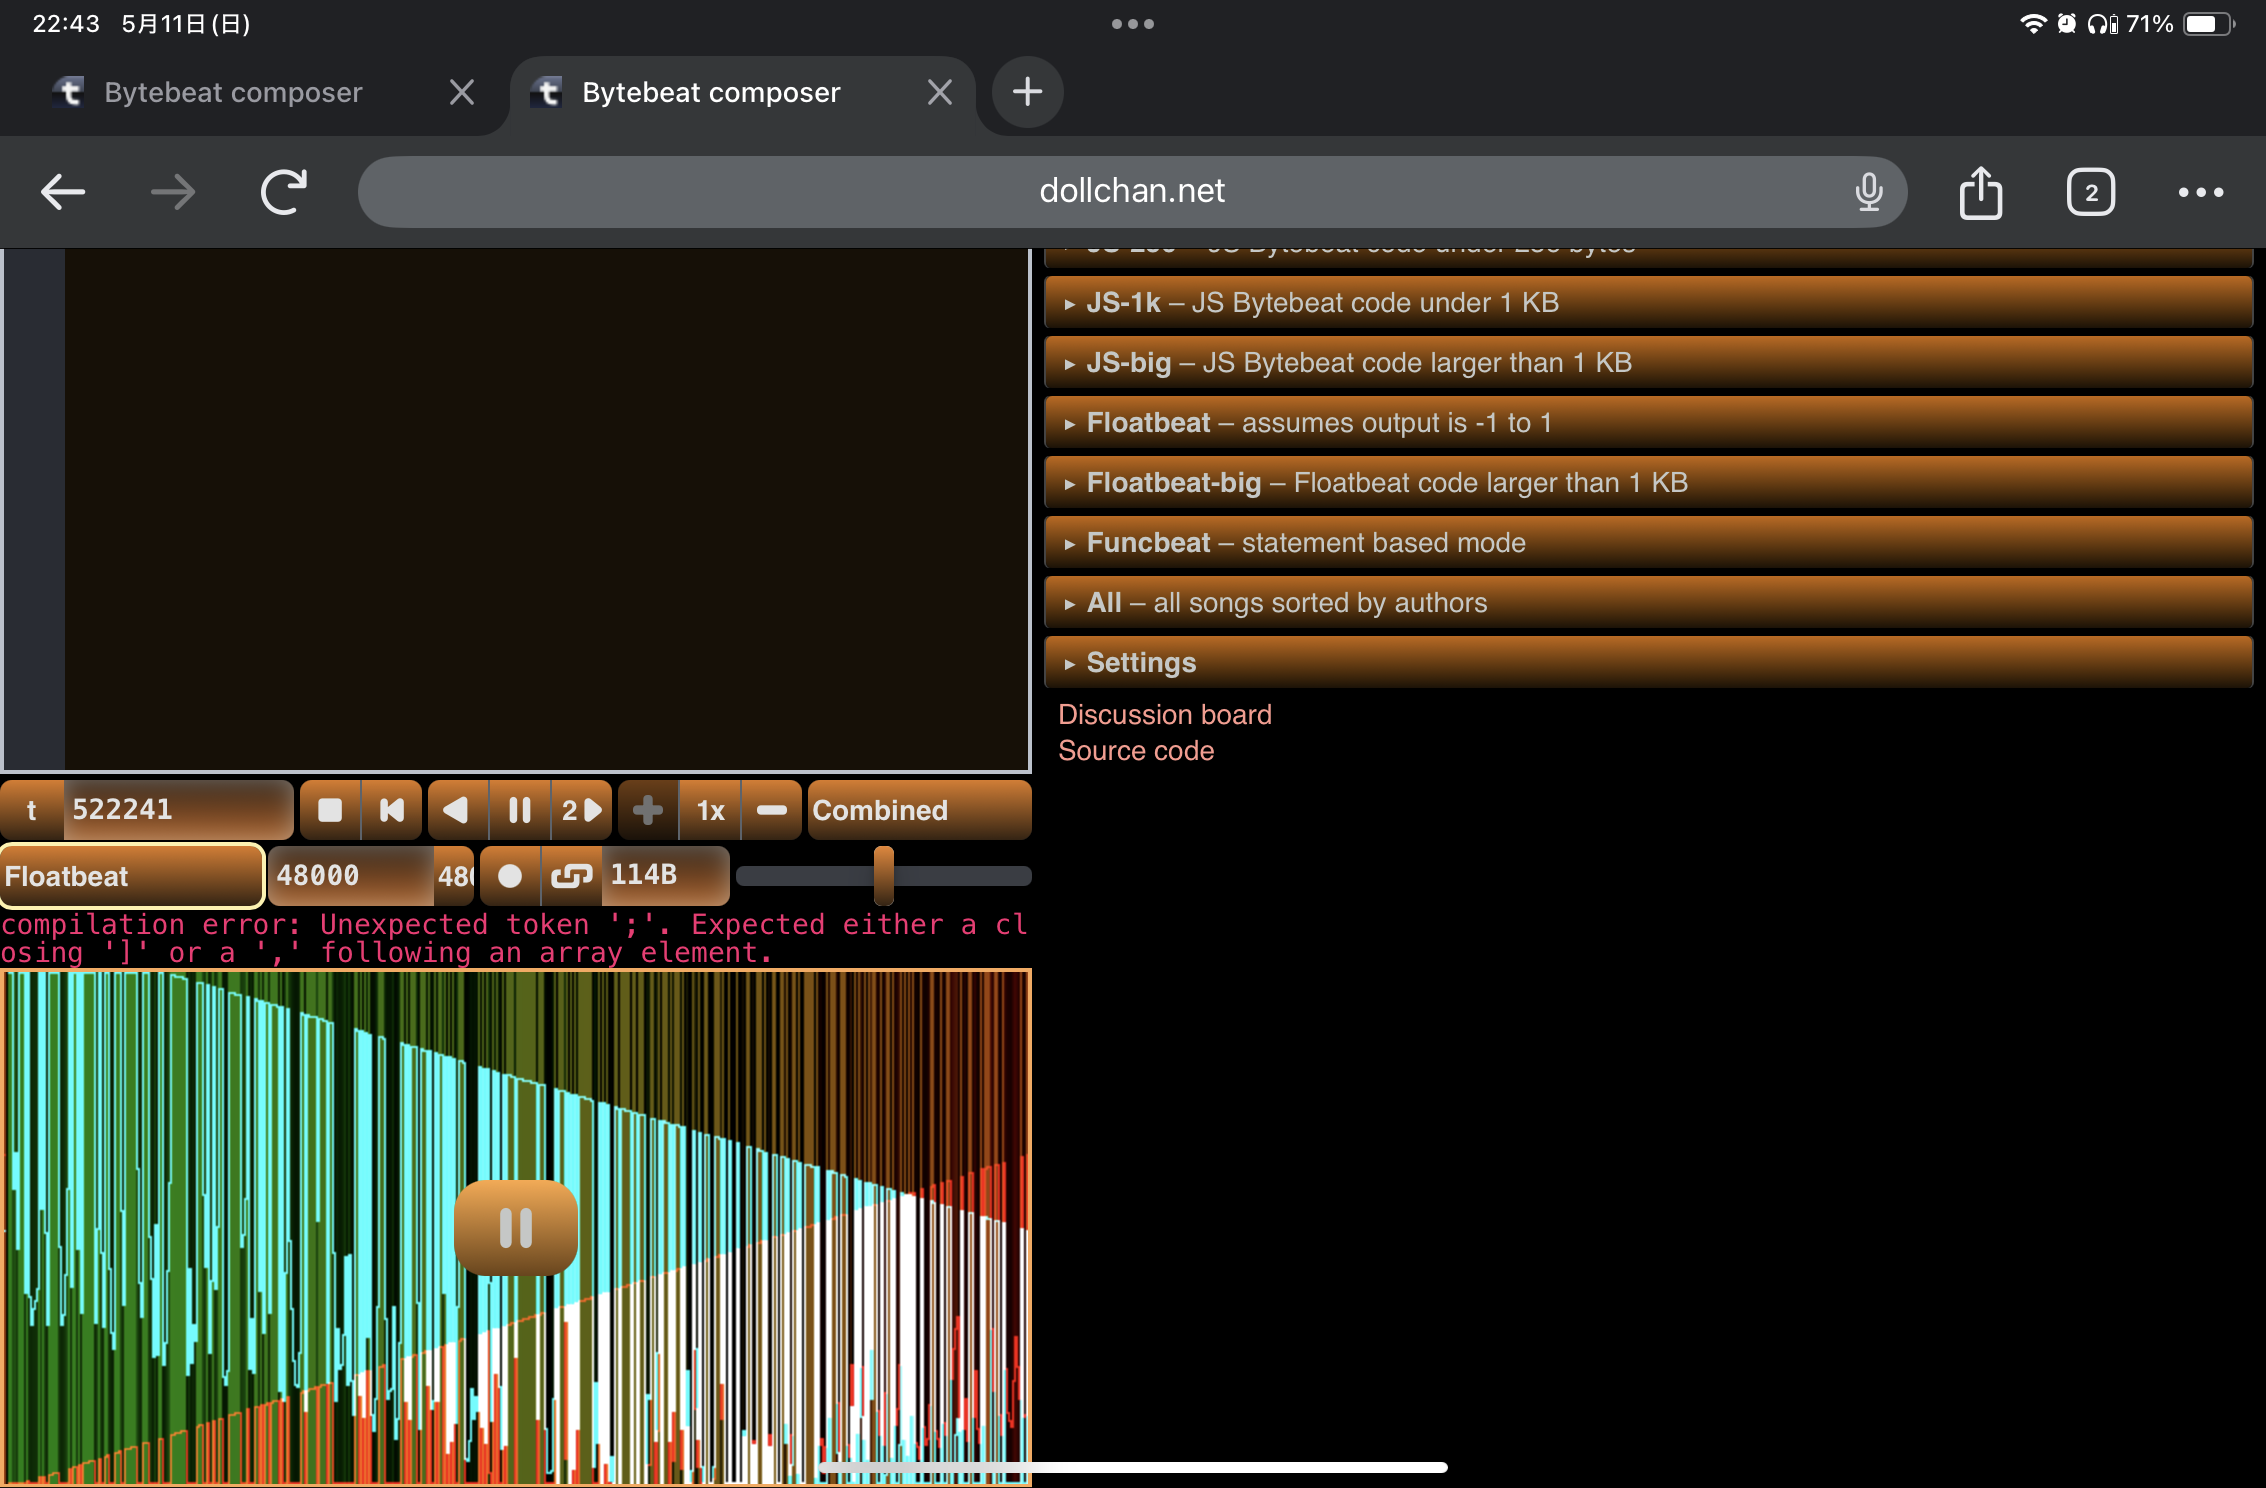
Task: Click the browser forward arrow
Action: click(x=173, y=192)
